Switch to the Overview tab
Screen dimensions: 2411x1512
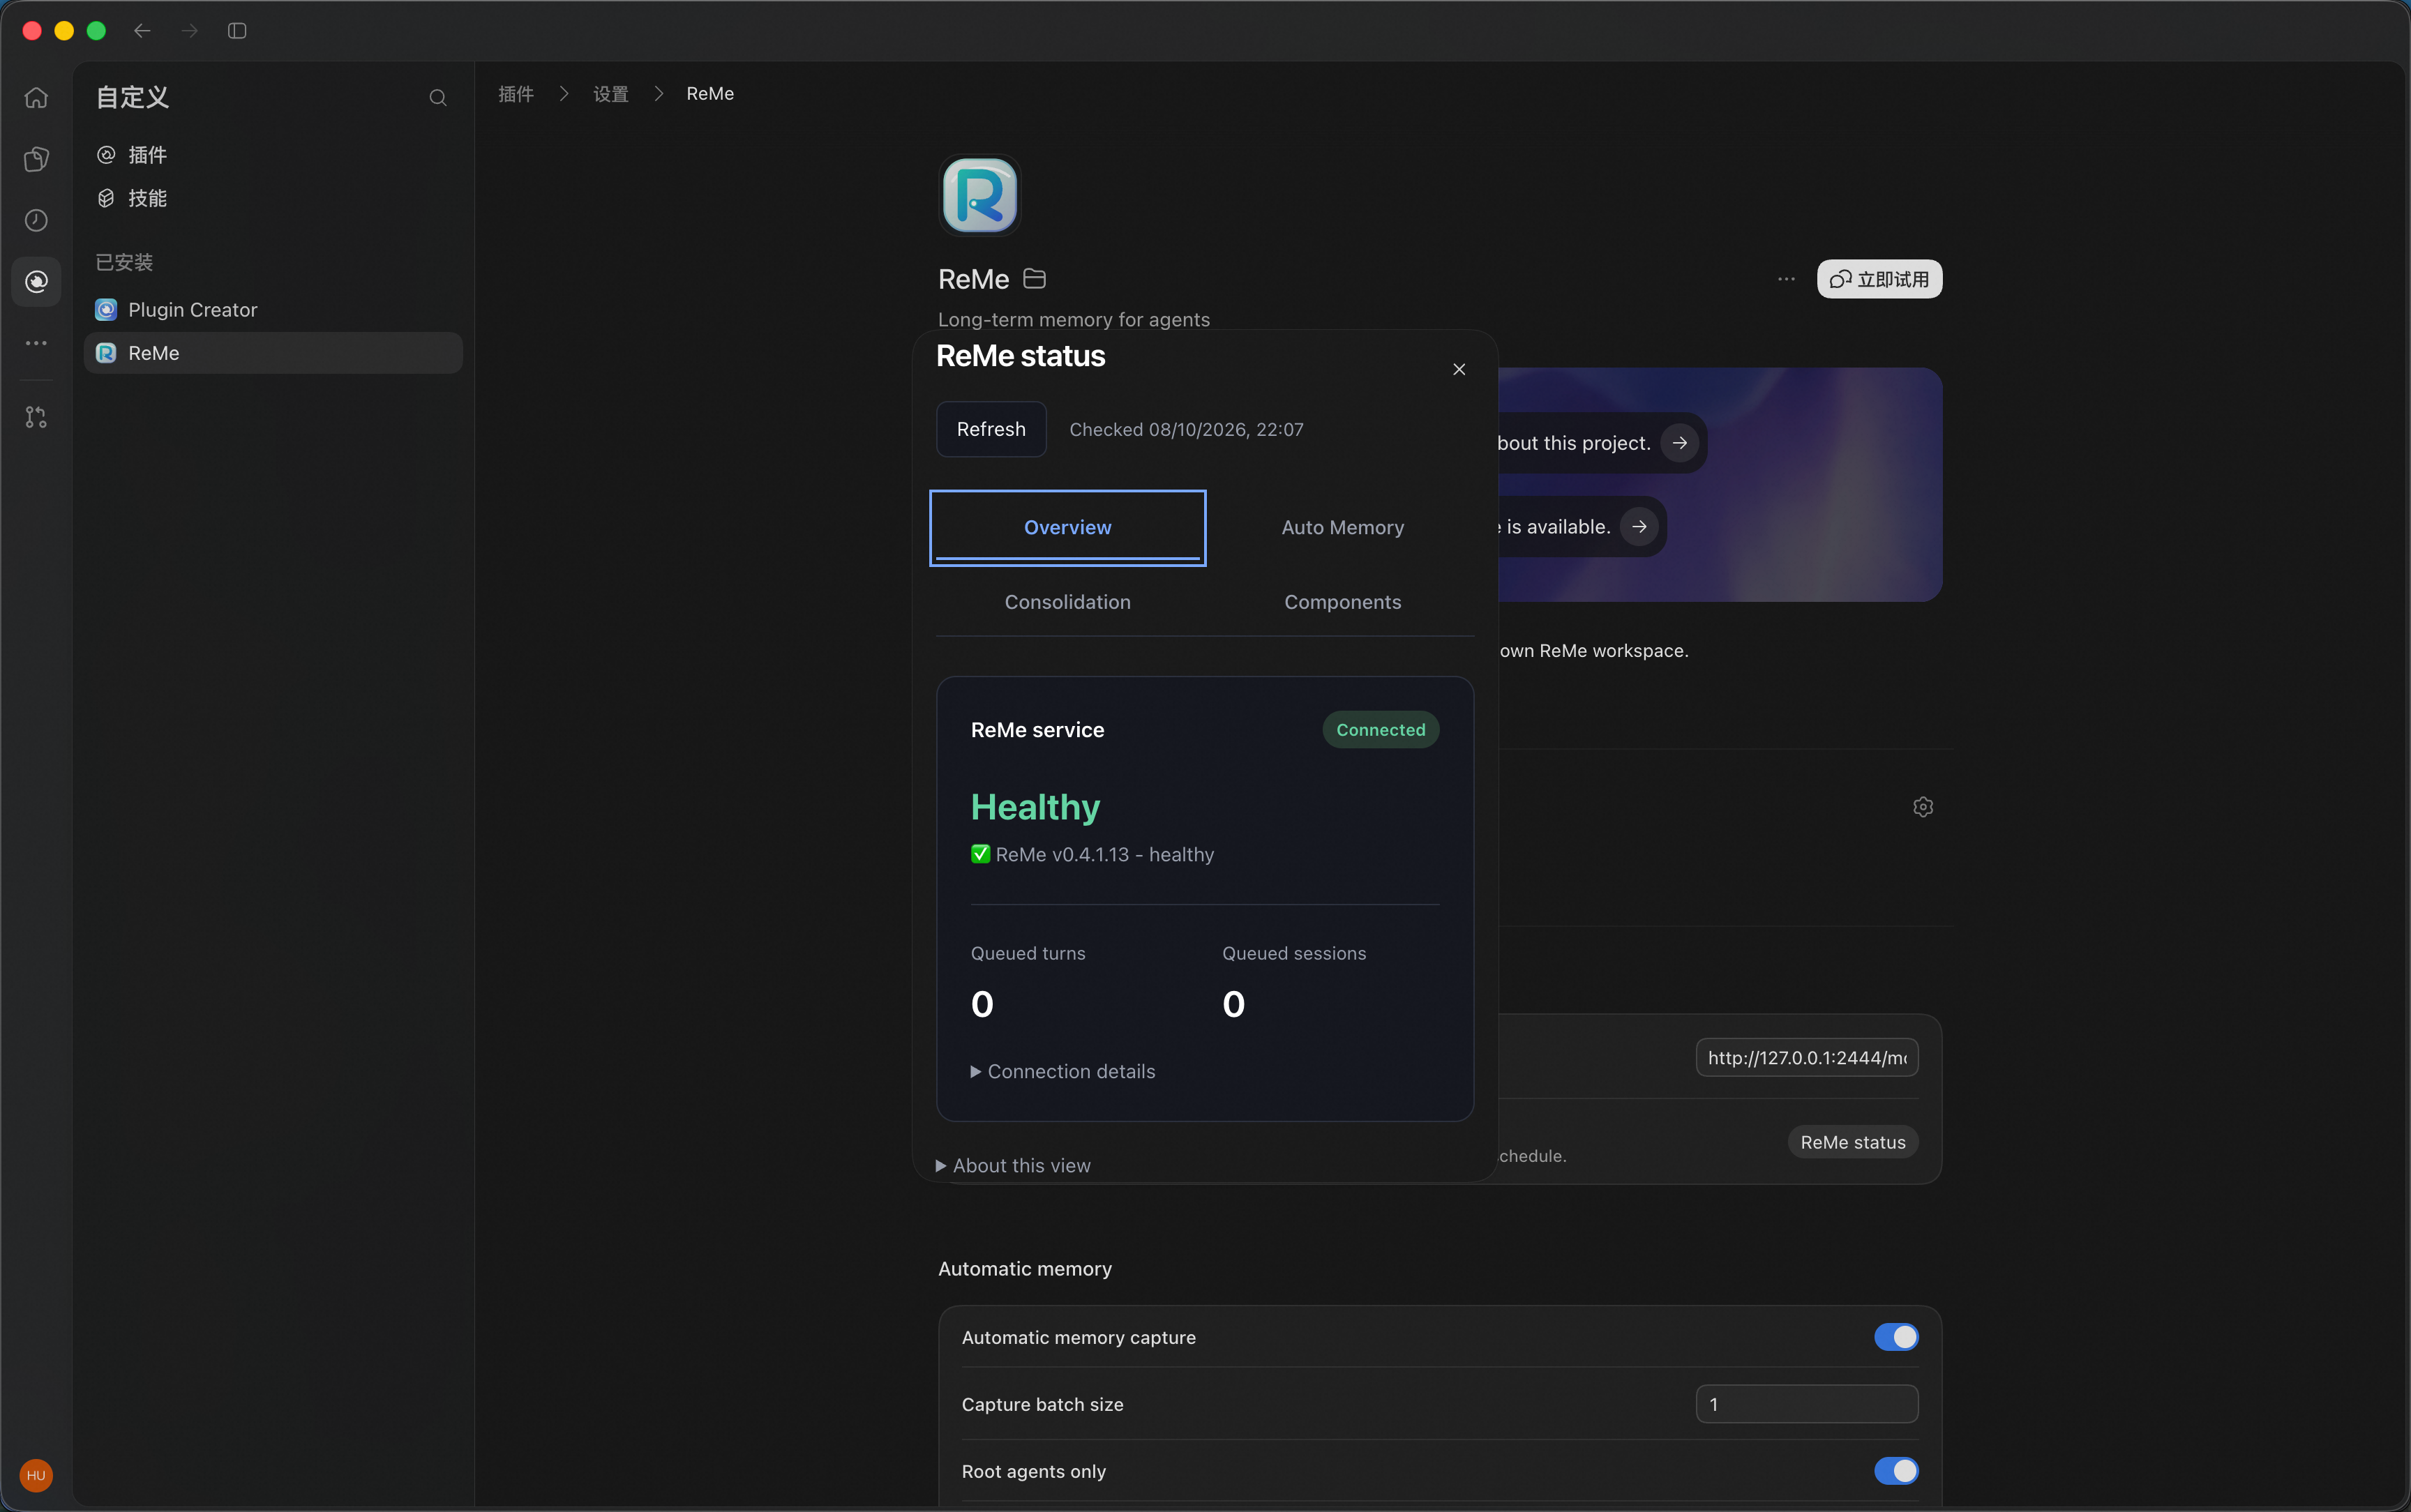click(1067, 527)
